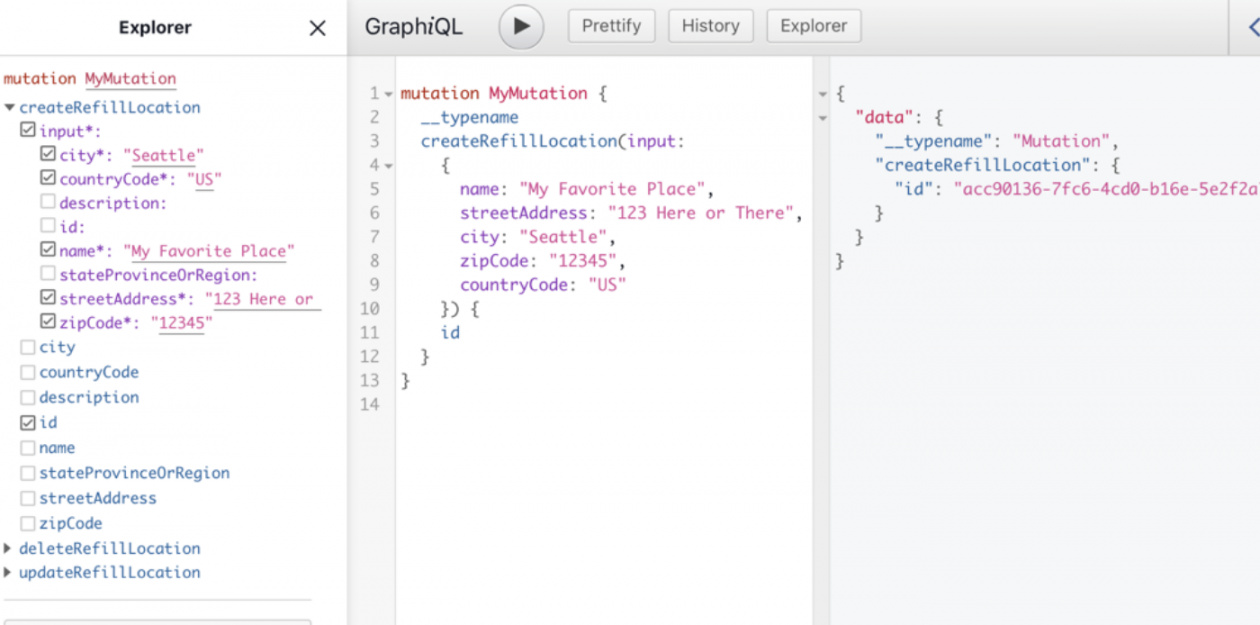This screenshot has width=1260, height=625.
Task: Edit the "12345" zipCode value in Explorer
Action: tap(181, 323)
